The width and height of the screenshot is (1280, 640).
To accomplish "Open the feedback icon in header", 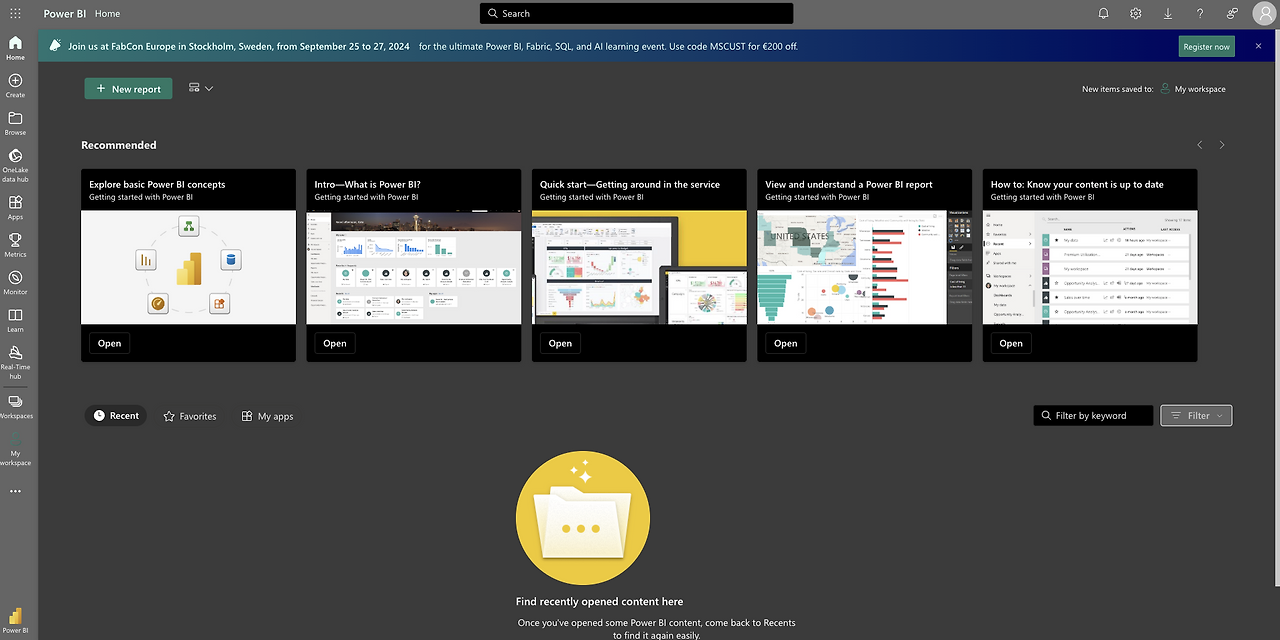I will (x=1232, y=13).
